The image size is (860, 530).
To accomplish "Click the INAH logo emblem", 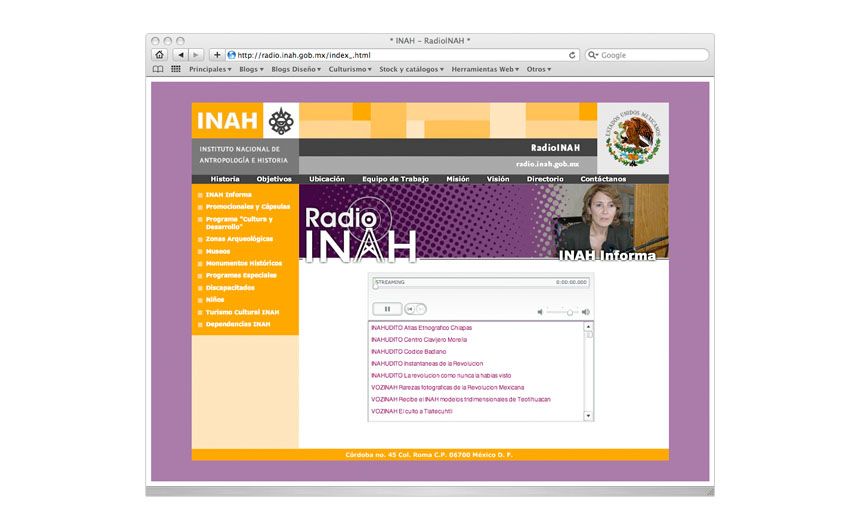I will (x=281, y=121).
